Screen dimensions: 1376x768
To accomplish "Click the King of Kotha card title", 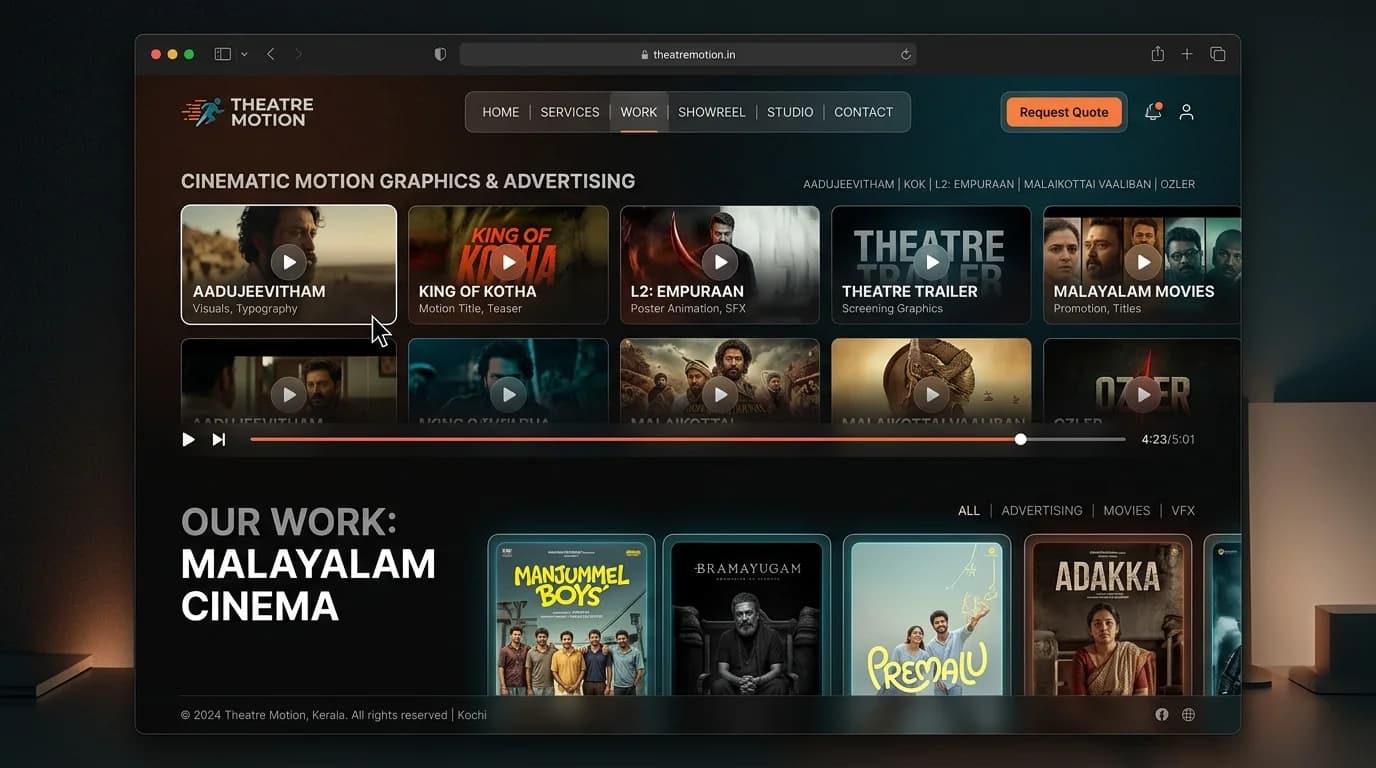I will (478, 291).
